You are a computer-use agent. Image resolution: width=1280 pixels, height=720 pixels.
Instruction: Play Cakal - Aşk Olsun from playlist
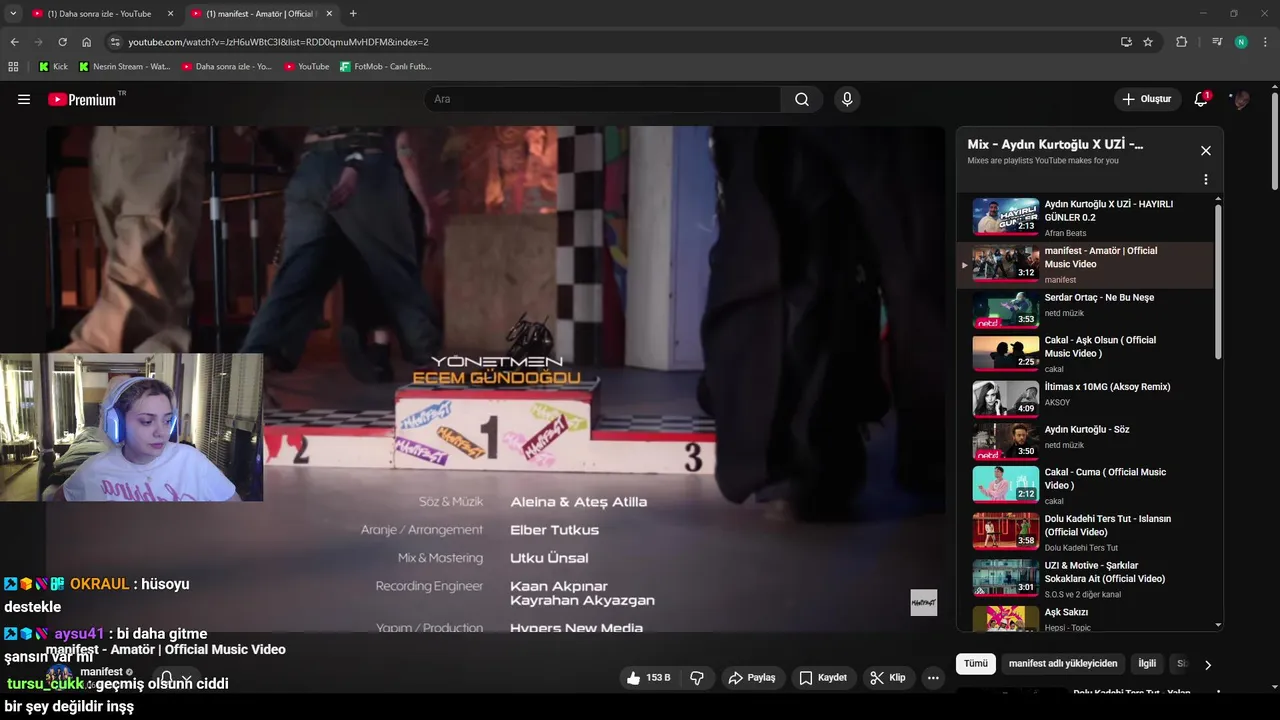click(1085, 354)
